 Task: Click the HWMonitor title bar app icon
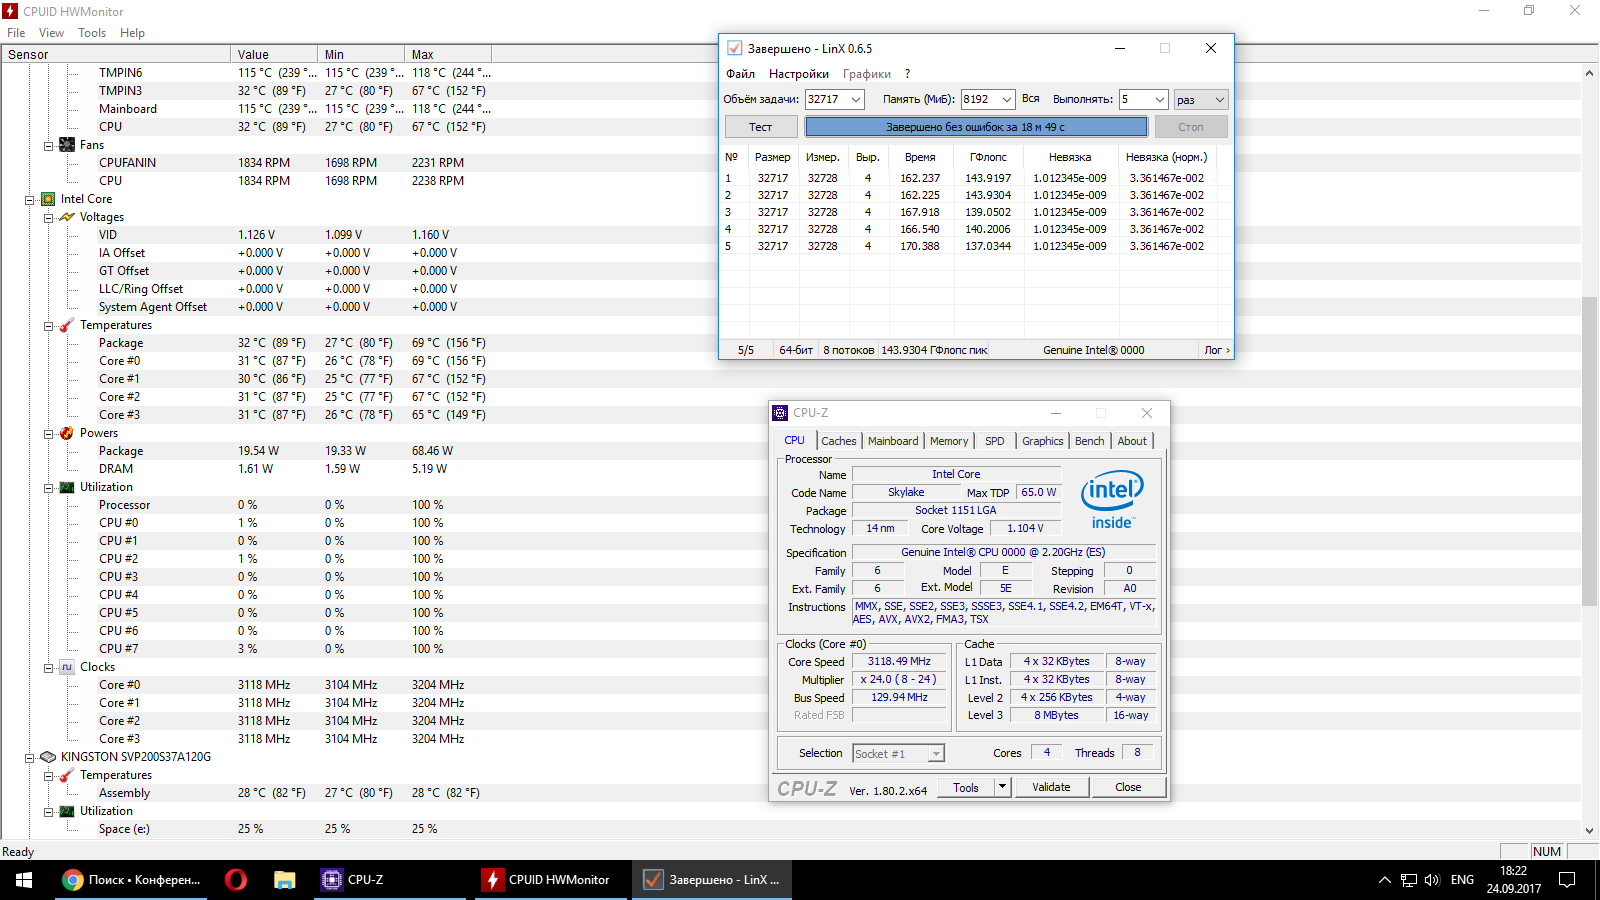pyautogui.click(x=11, y=11)
